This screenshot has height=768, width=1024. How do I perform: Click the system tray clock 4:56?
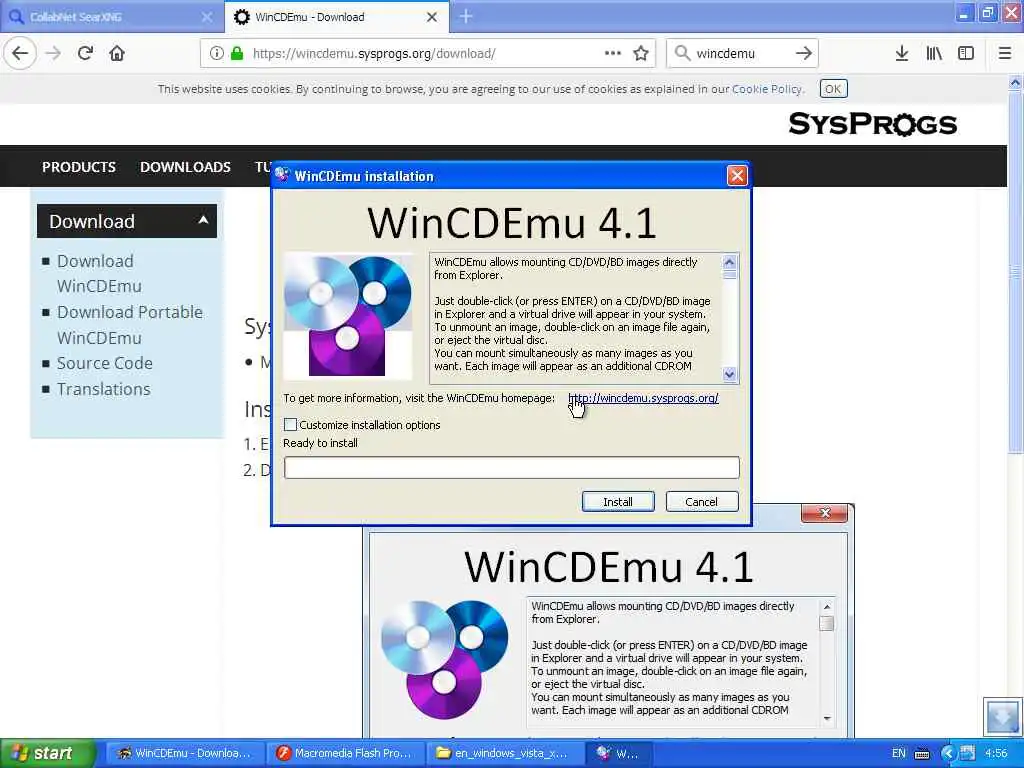pyautogui.click(x=996, y=753)
